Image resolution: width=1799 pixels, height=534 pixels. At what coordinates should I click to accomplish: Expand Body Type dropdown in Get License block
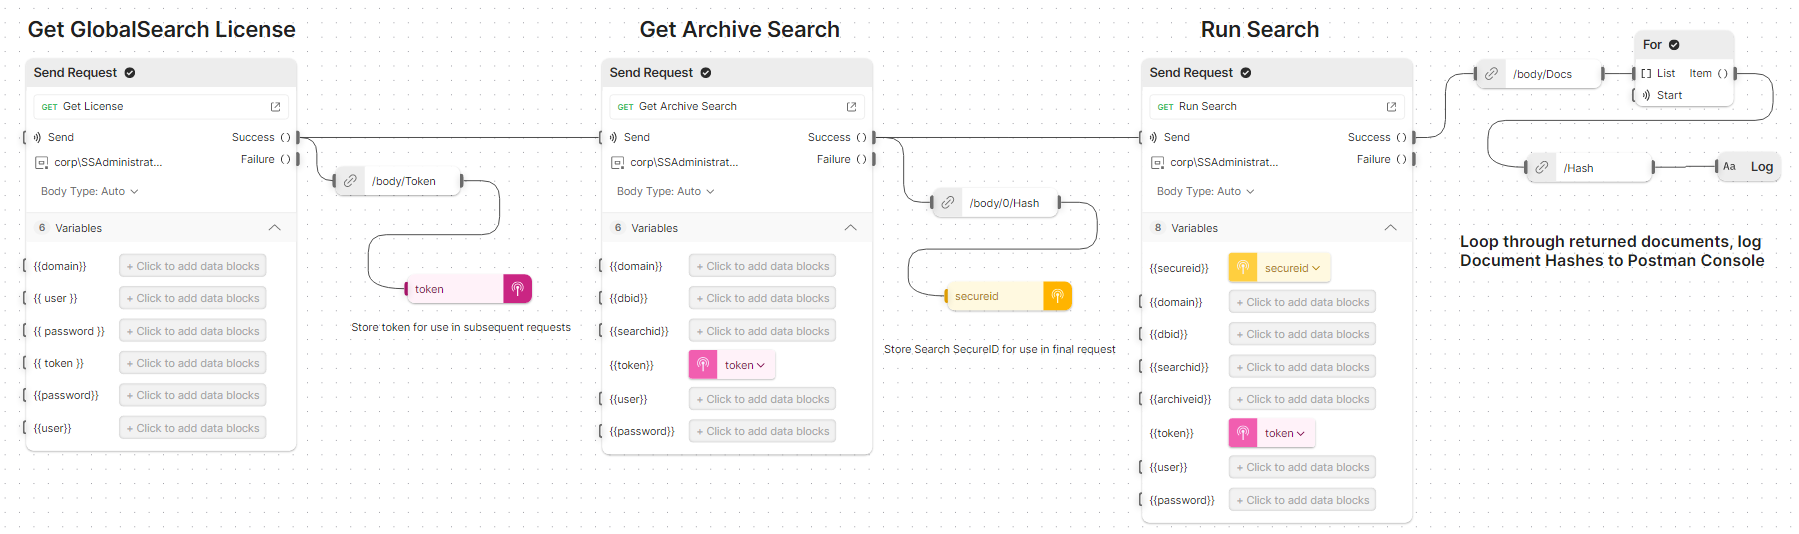point(89,191)
